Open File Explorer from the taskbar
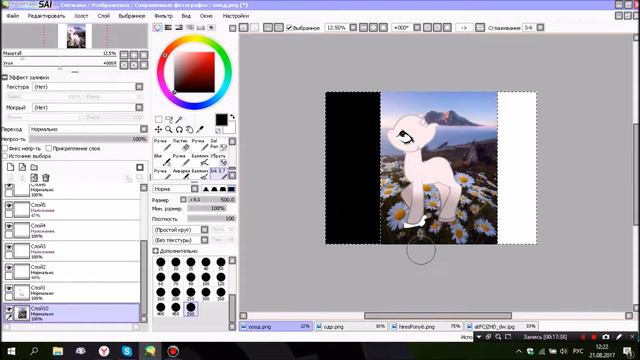The height and width of the screenshot is (360, 640). tap(58, 351)
